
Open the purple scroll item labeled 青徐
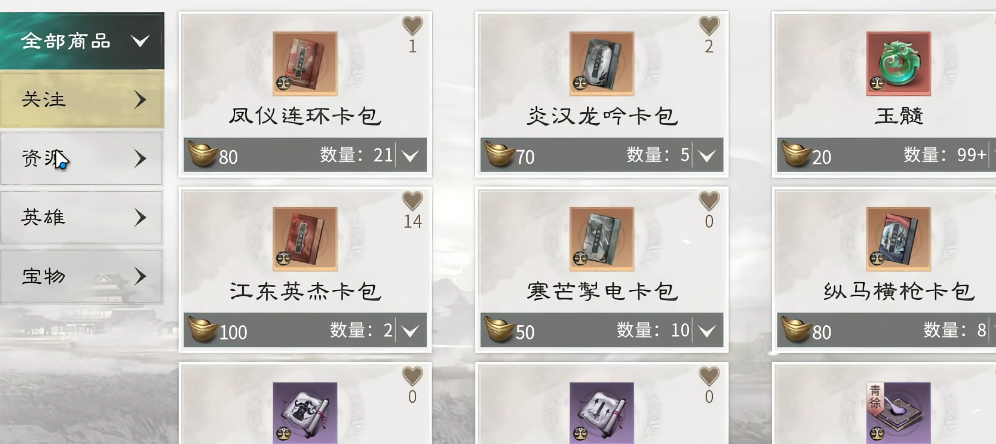coord(898,412)
